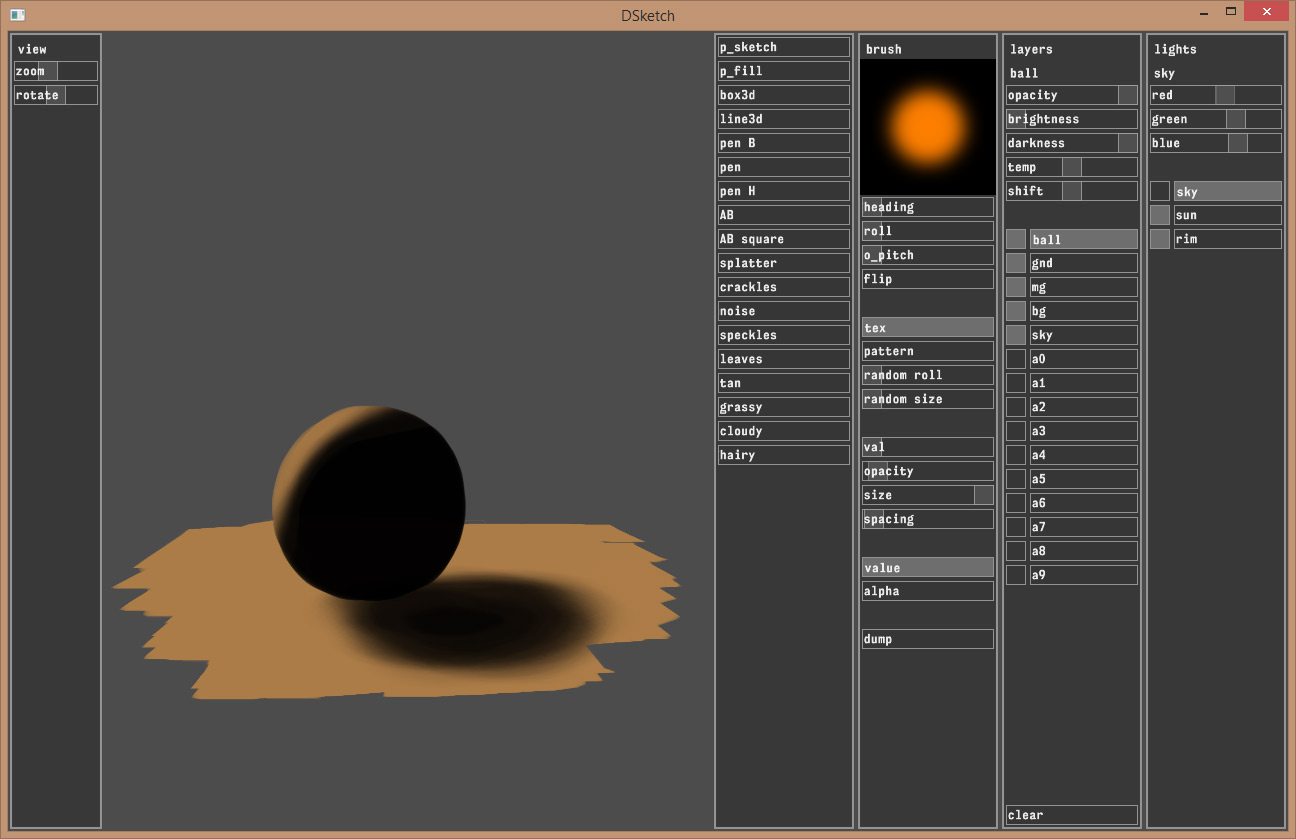Click the layer opacity slider
Viewport: 1296px width, 839px height.
tap(1071, 95)
